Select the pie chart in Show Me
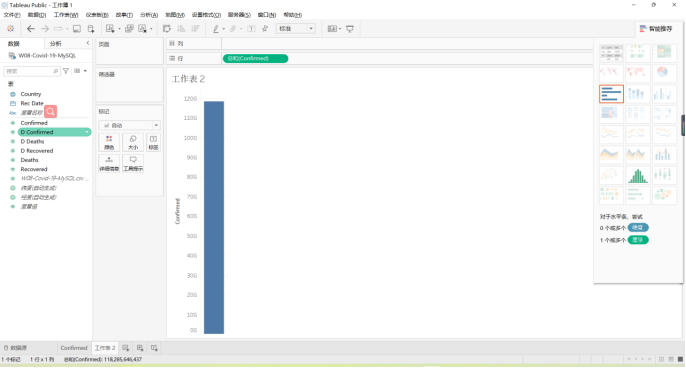 [x=663, y=73]
